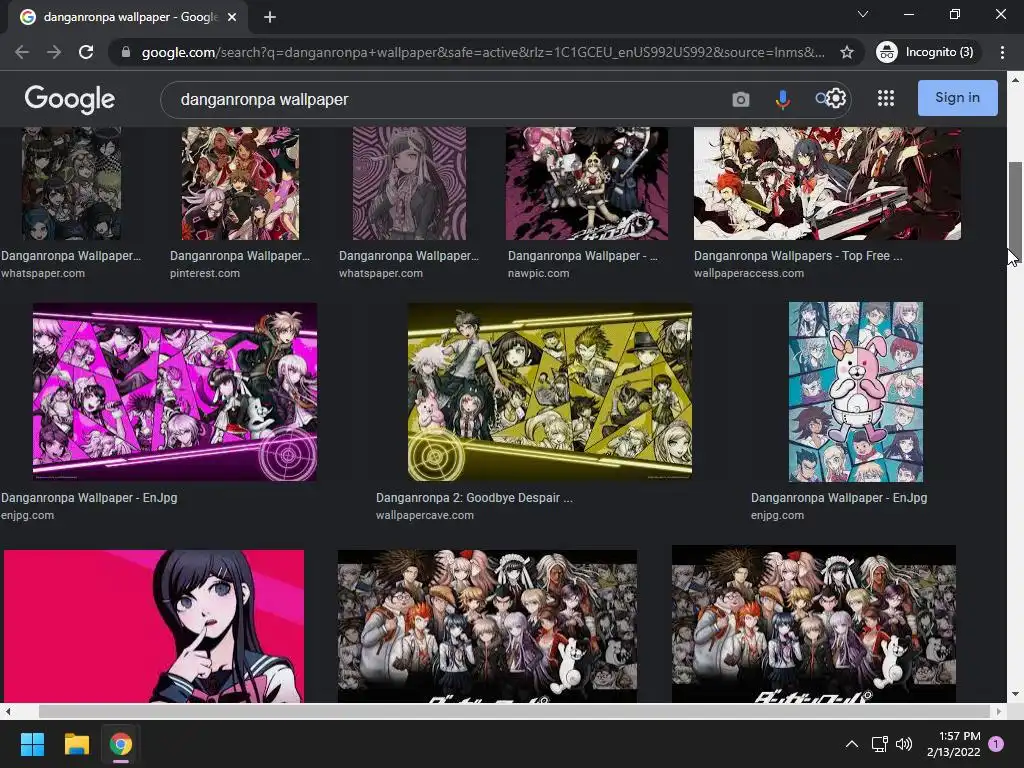Click the vertical scrollbar down arrow
This screenshot has width=1024, height=768.
pos(1014,694)
